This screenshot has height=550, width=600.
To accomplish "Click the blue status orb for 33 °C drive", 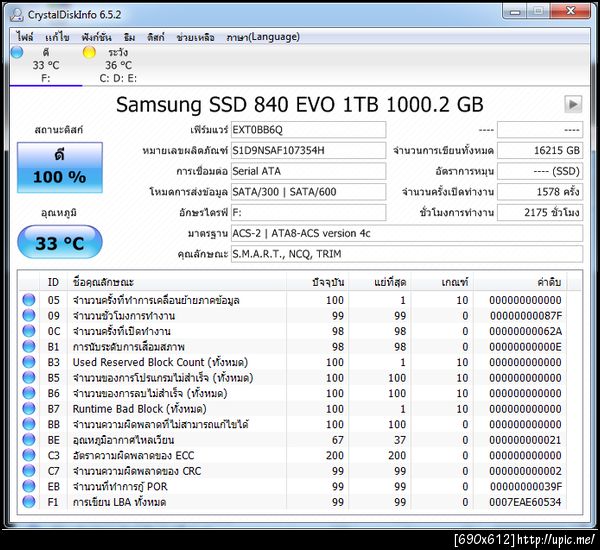I will tap(17, 52).
